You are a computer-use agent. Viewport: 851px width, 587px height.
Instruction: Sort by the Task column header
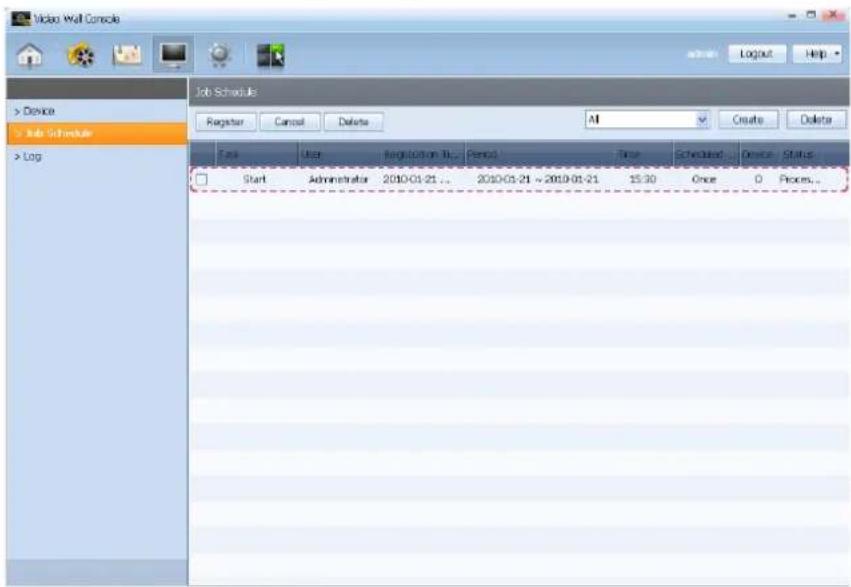[x=257, y=154]
